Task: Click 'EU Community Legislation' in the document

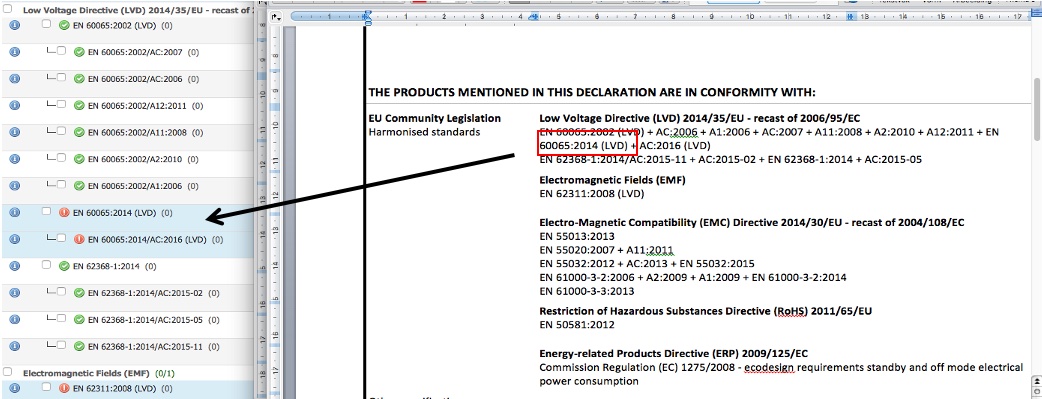Action: pyautogui.click(x=435, y=118)
